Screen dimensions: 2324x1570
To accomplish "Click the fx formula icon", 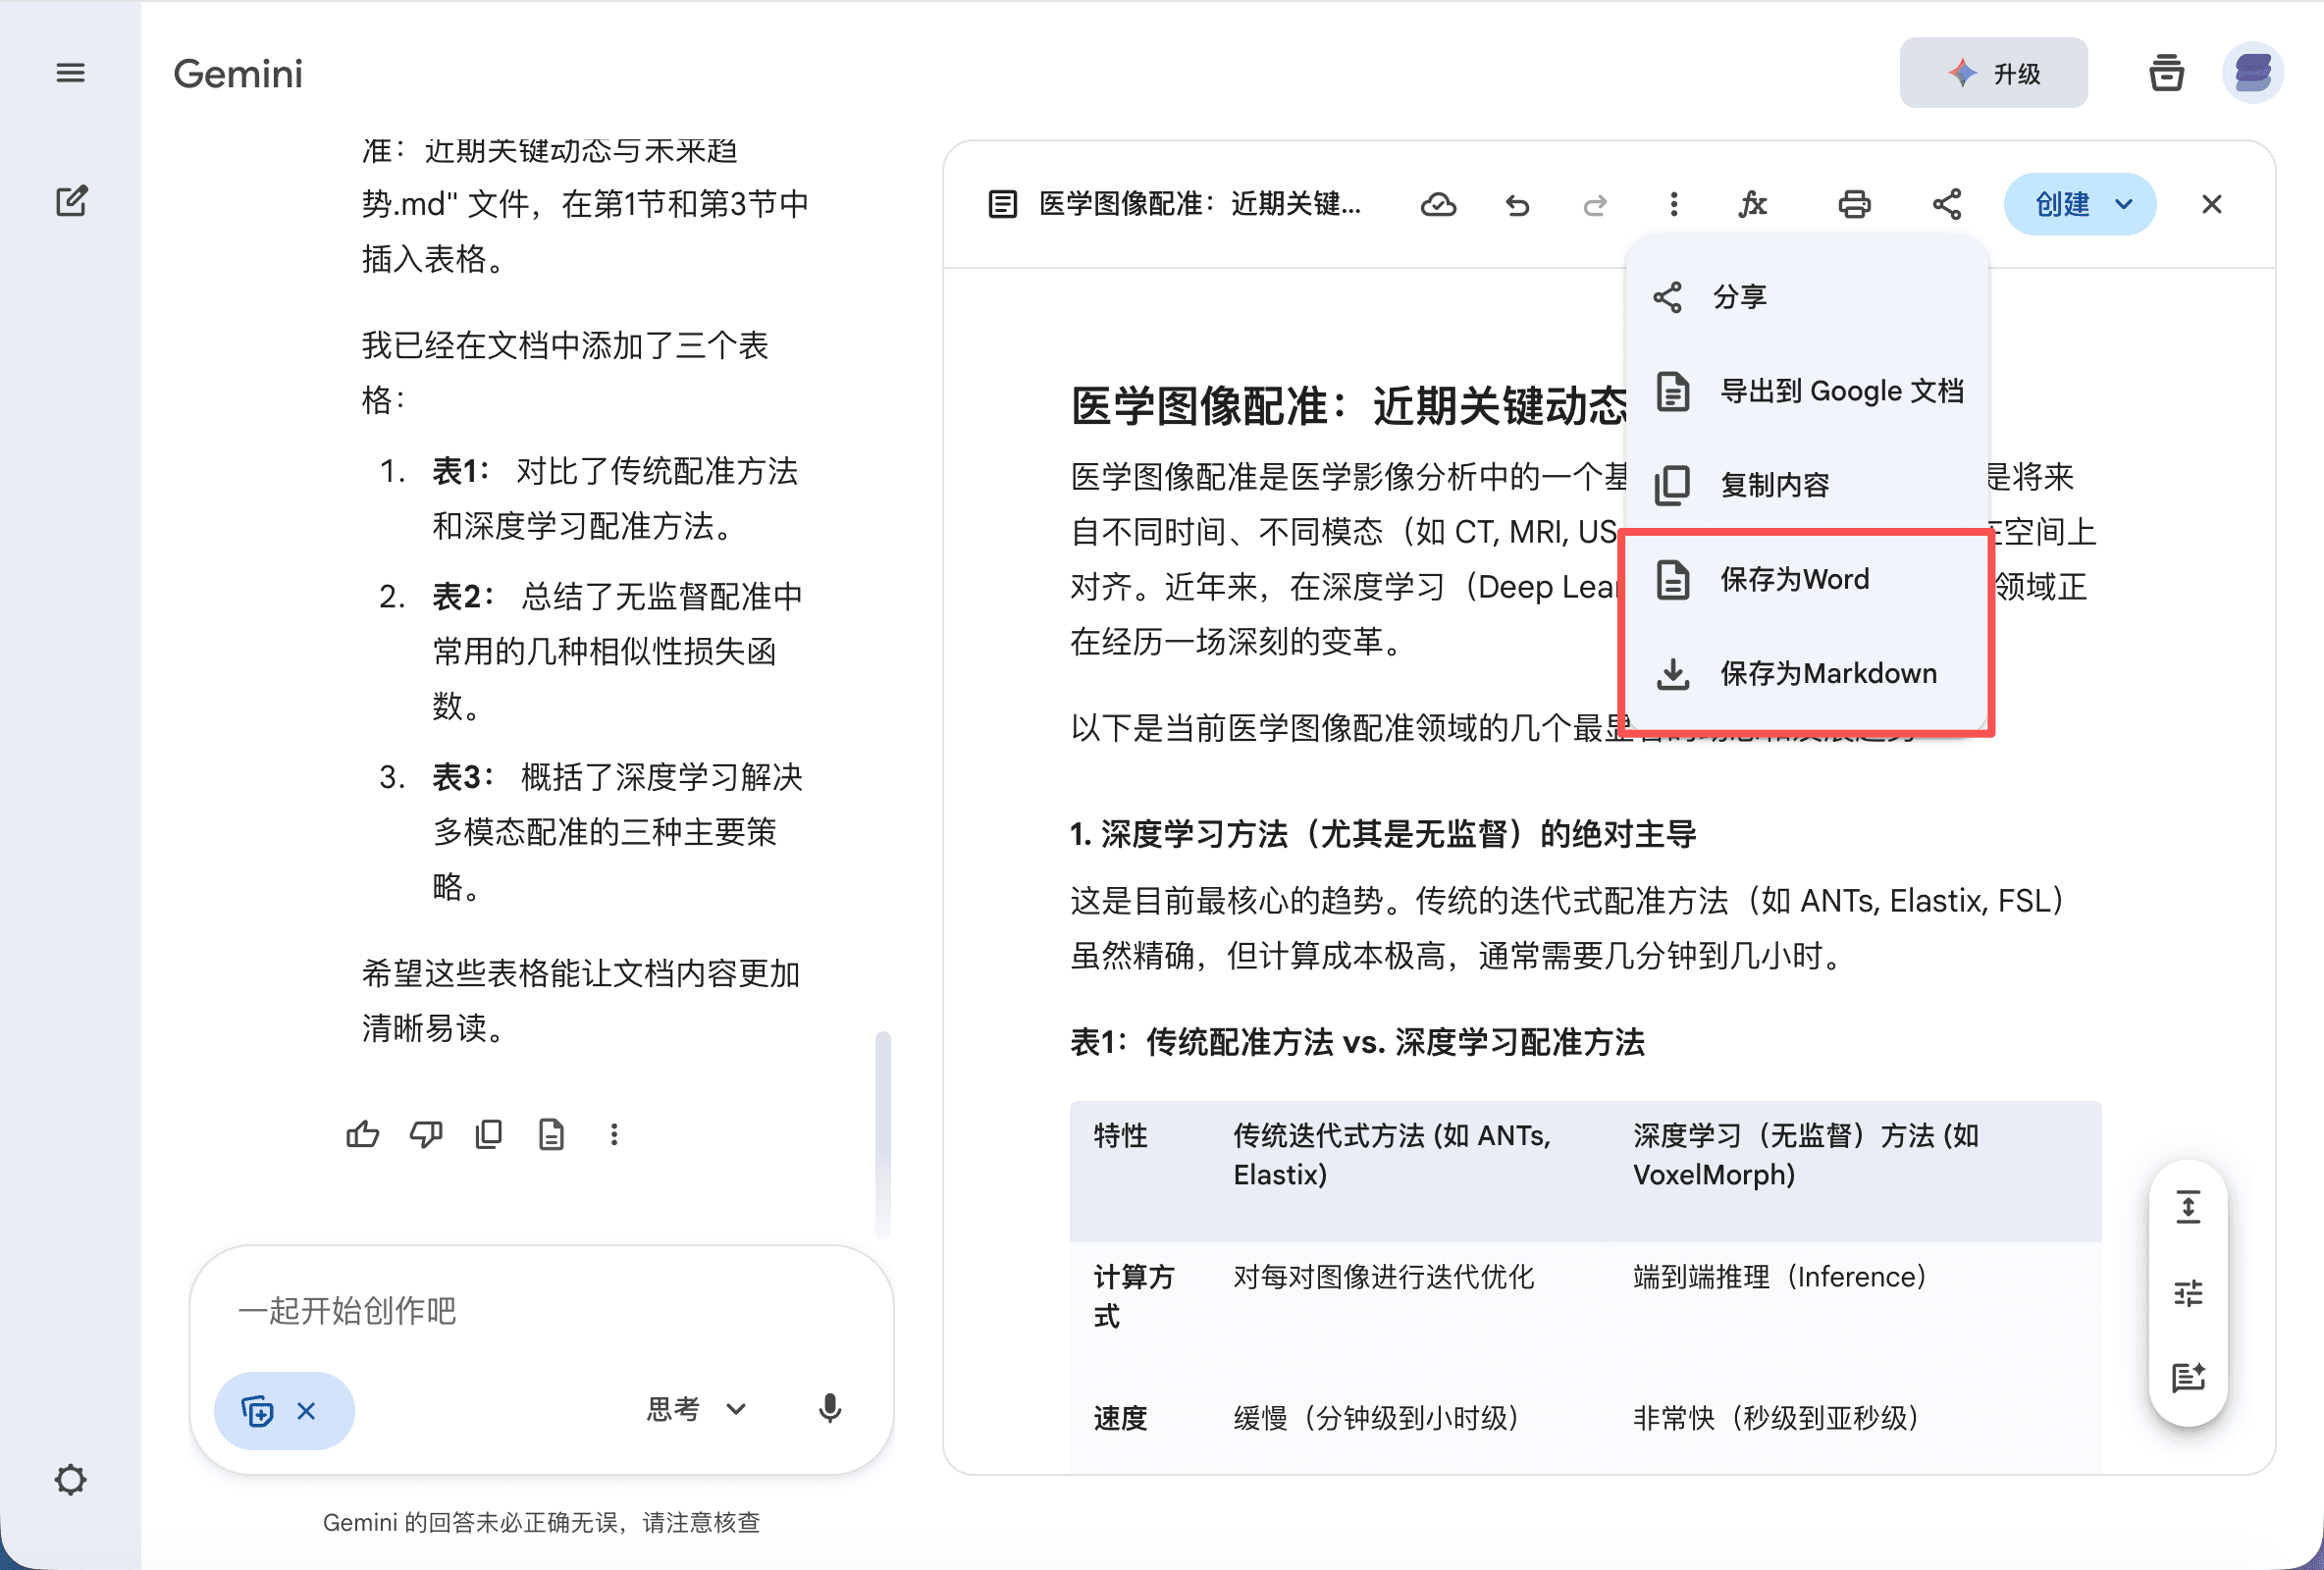I will click(1751, 205).
